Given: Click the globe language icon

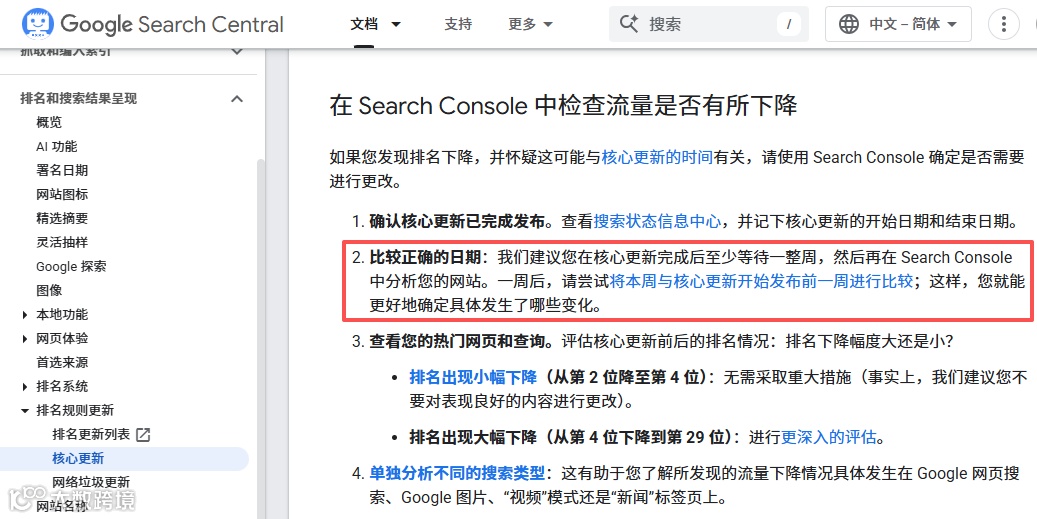Looking at the screenshot, I should point(849,24).
